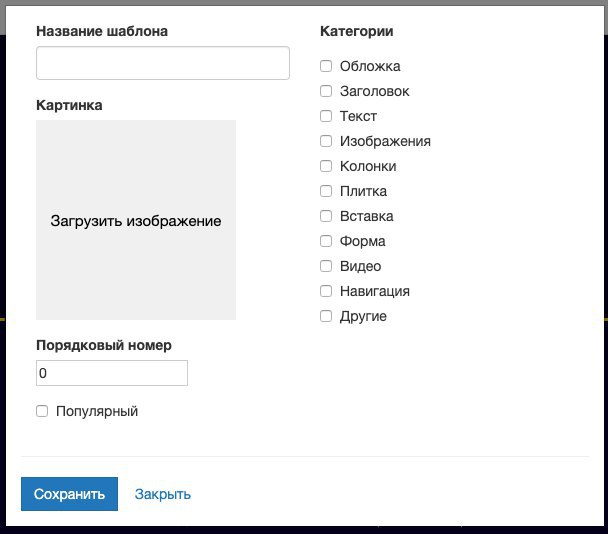The height and width of the screenshot is (534, 608).
Task: Check the Заголовок category checkbox
Action: pos(326,91)
